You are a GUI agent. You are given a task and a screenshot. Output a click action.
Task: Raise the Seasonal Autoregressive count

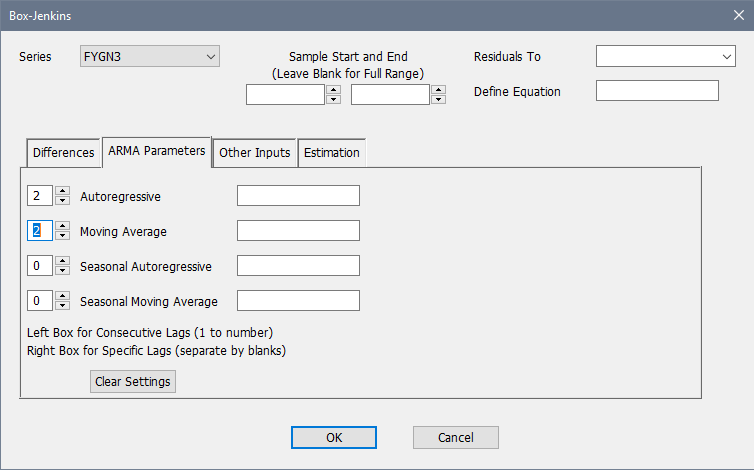point(62,261)
